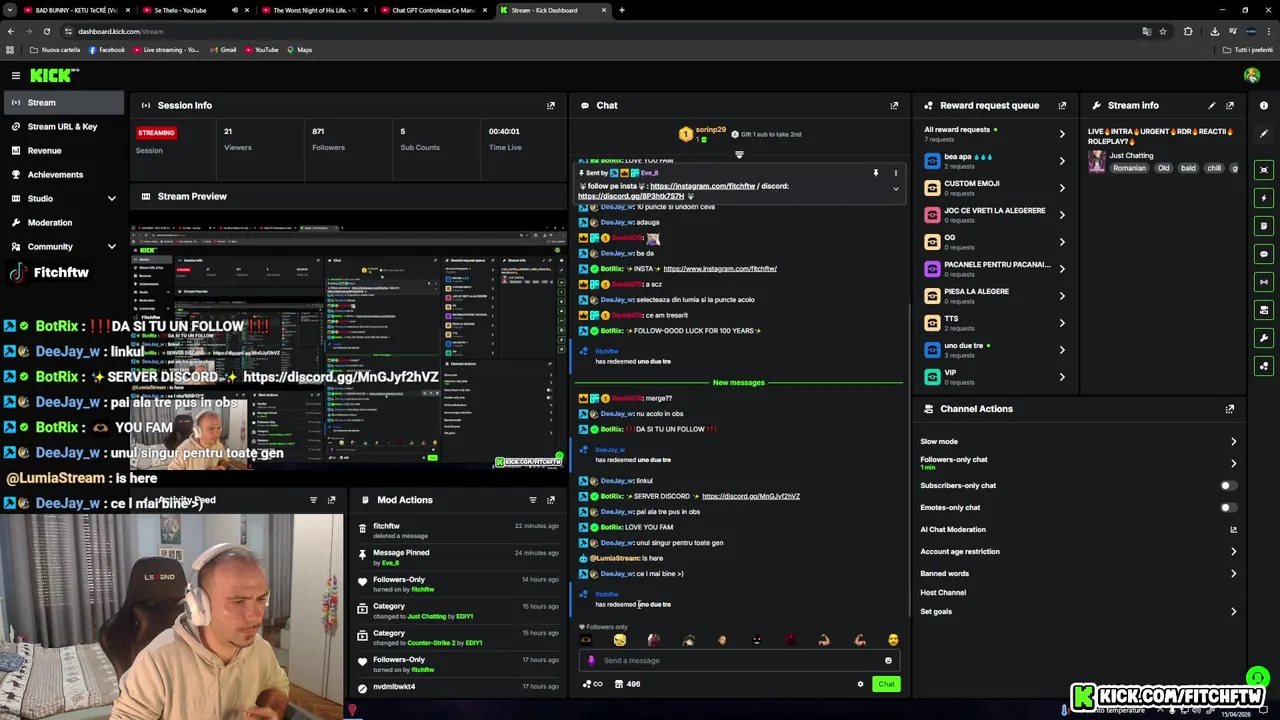Open Stream URL & Key page

click(x=62, y=126)
